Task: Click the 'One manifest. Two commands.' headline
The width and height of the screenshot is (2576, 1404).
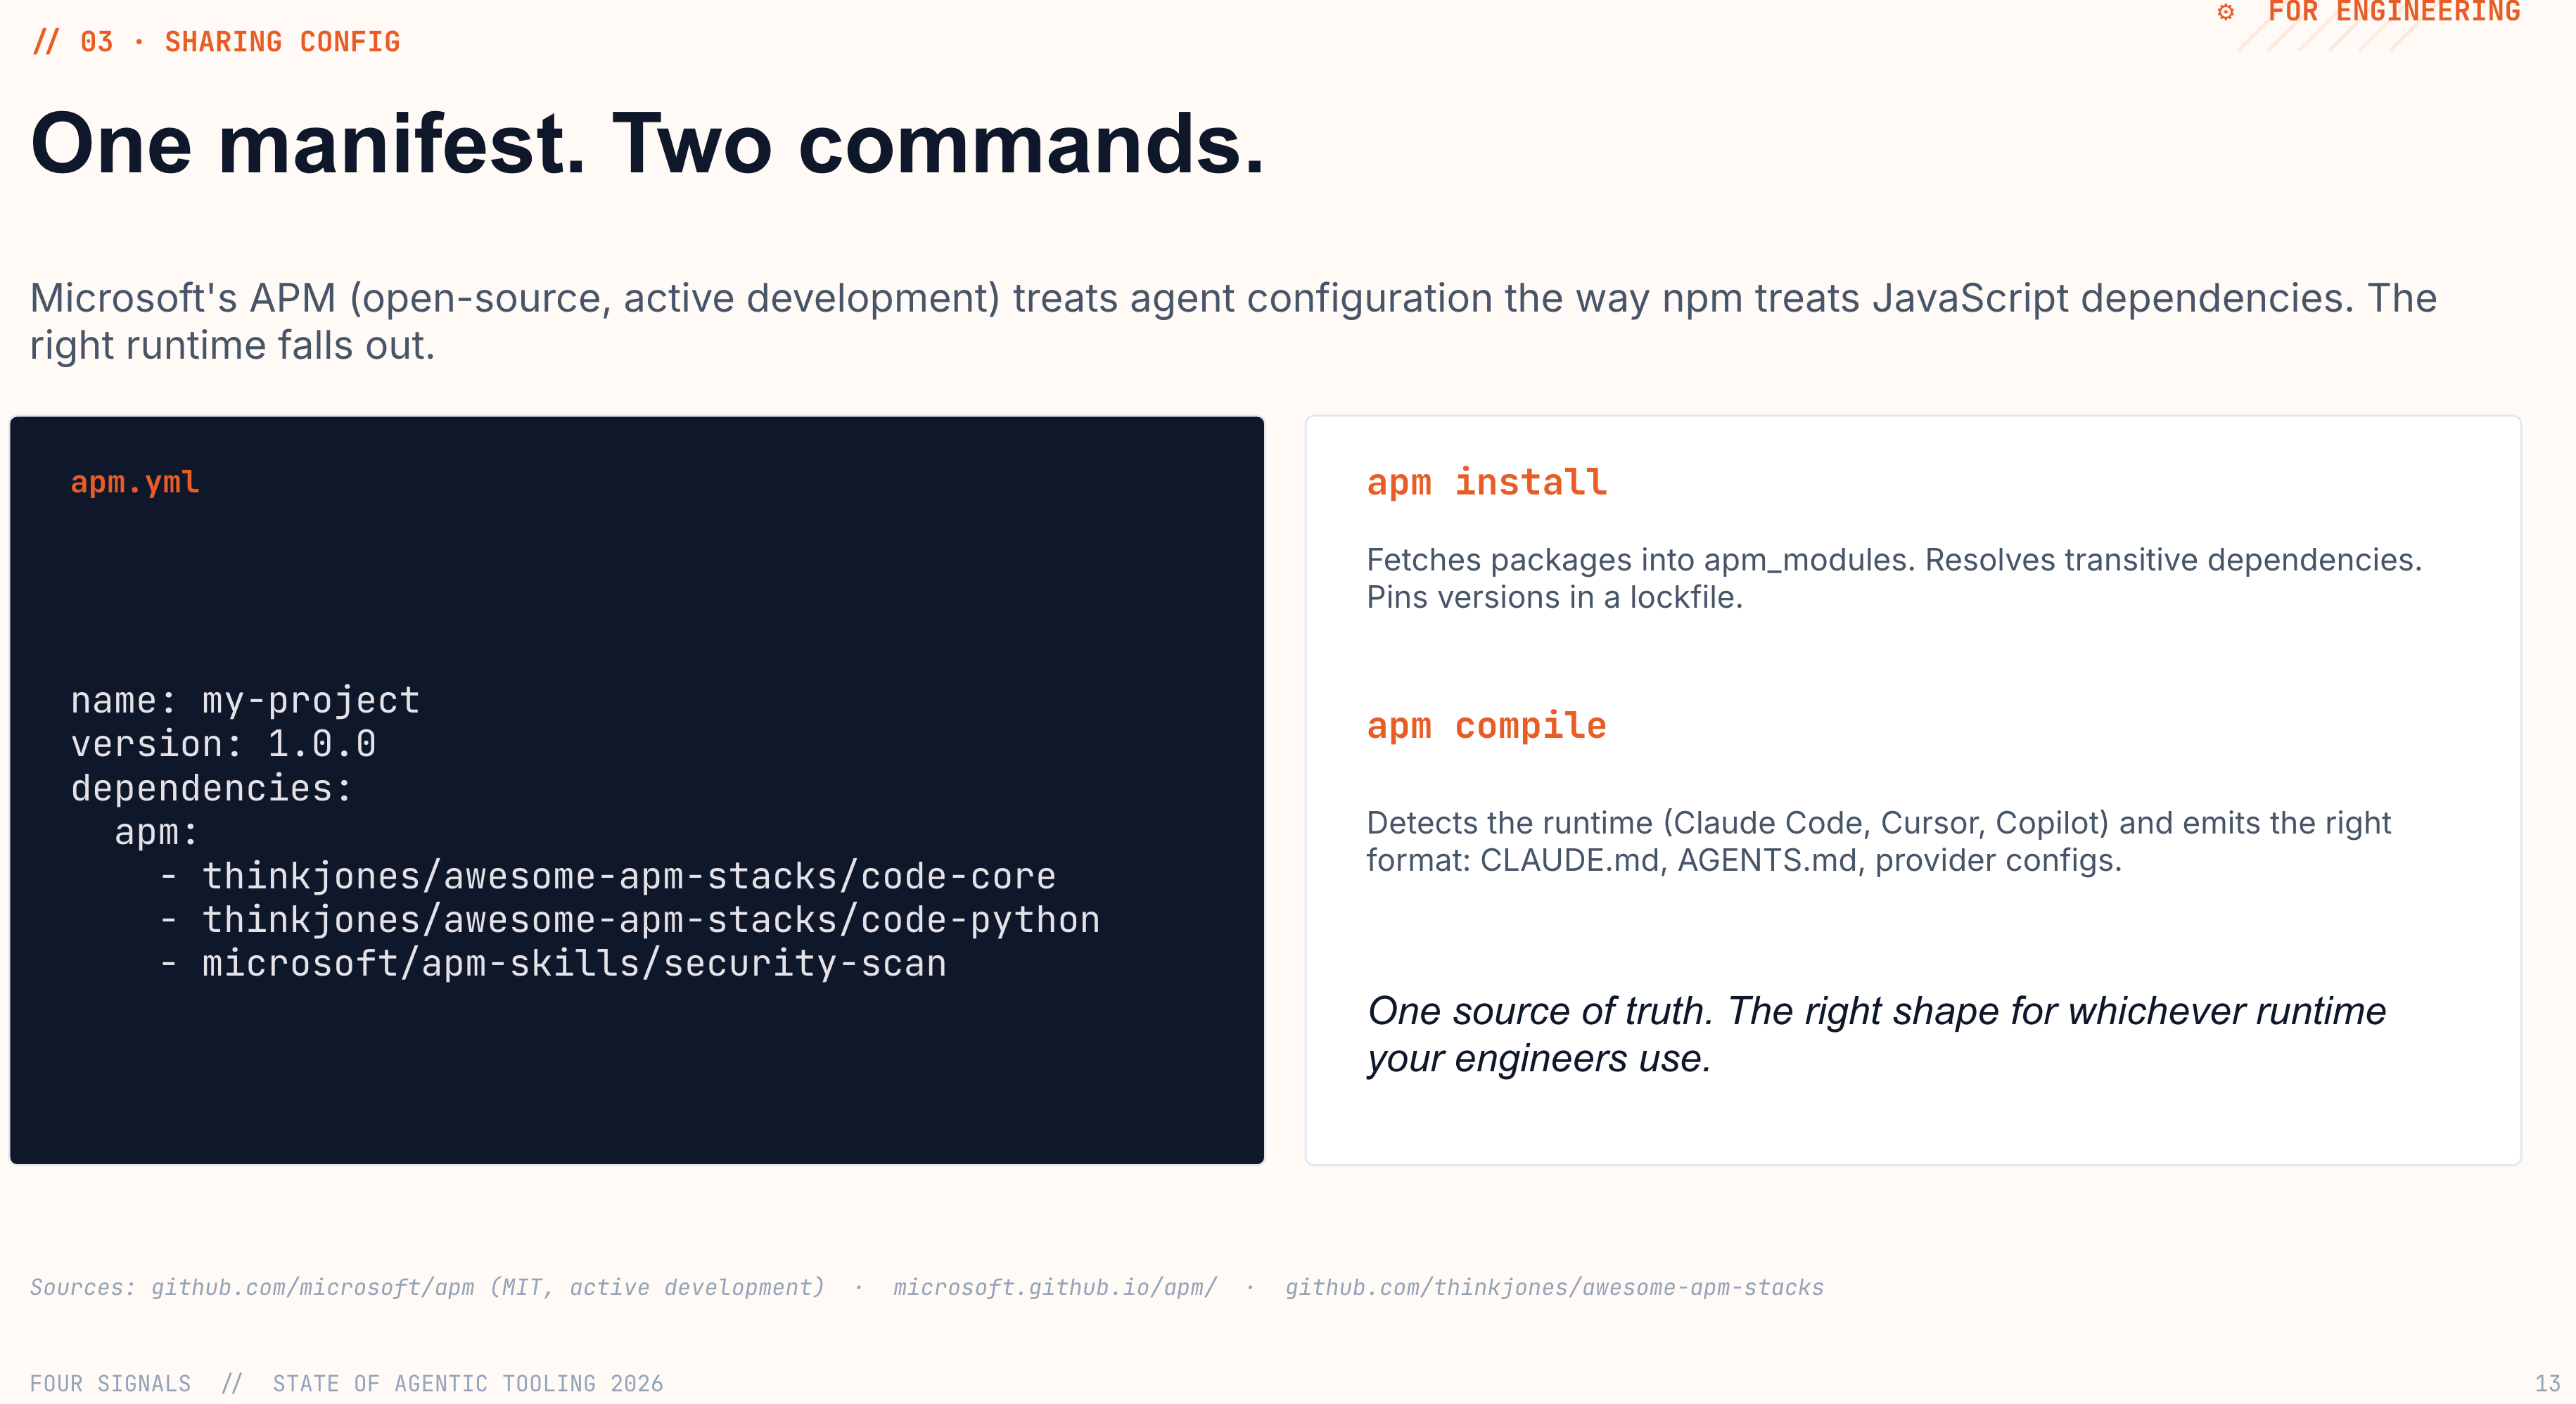Action: coord(647,144)
